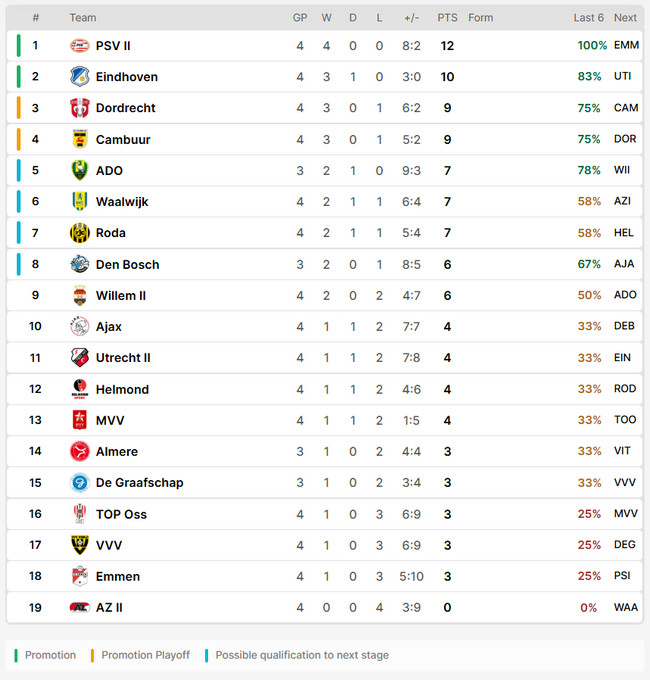Sort by the GP column header
Image resolution: width=650 pixels, height=680 pixels.
click(300, 18)
